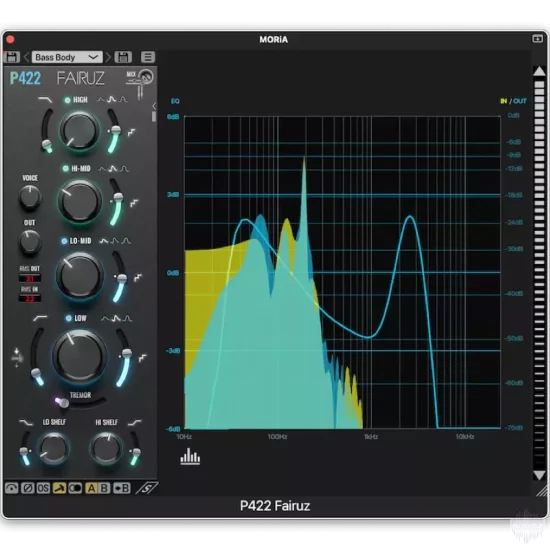Click the LOW band gain slider handle
550x550 pixels.
(x=127, y=353)
